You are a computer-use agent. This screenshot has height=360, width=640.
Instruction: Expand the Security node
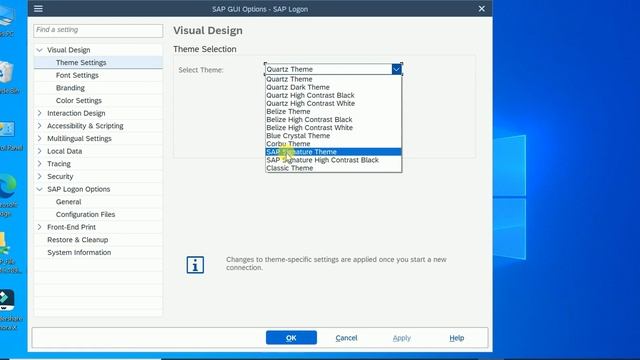[x=39, y=176]
